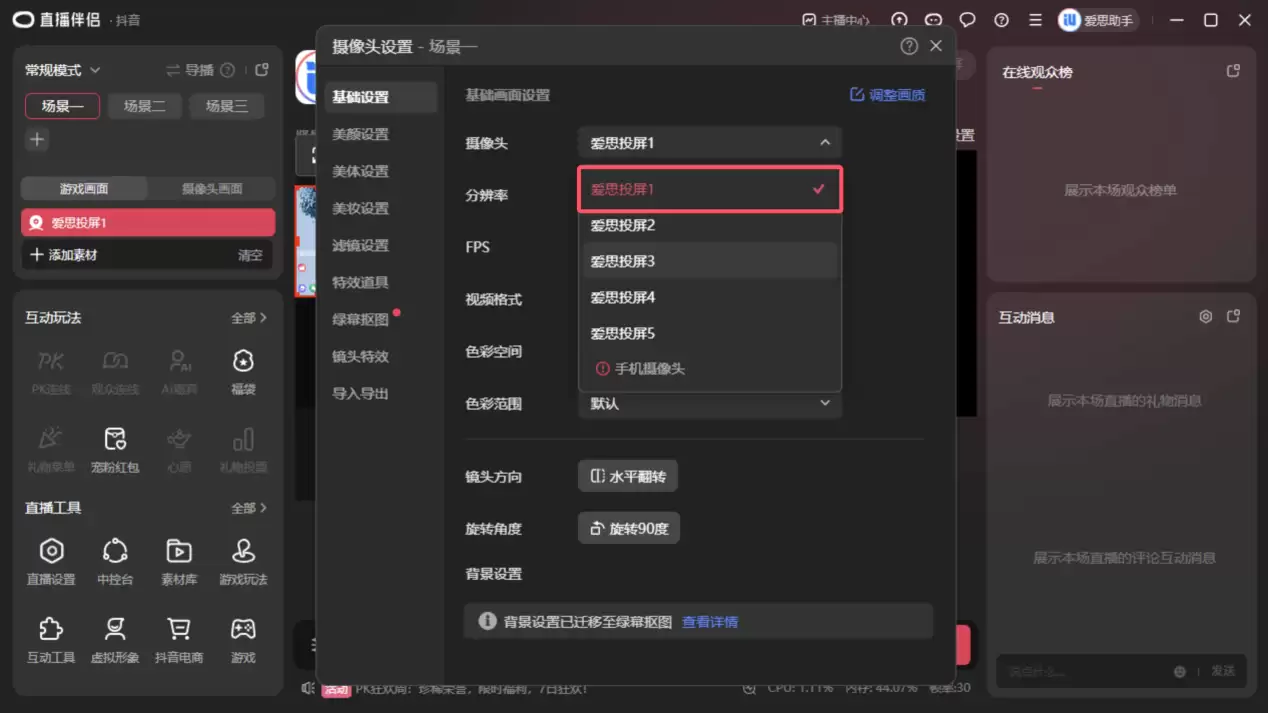The height and width of the screenshot is (713, 1268).
Task: Open 直播设置 tool
Action: 51,560
